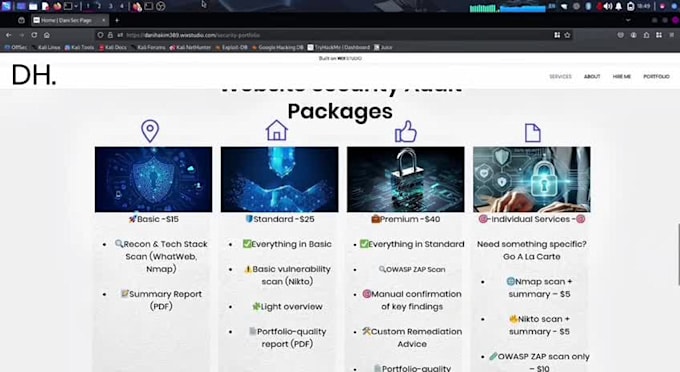Open the Individual Services lock image
The width and height of the screenshot is (680, 372).
coord(532,179)
